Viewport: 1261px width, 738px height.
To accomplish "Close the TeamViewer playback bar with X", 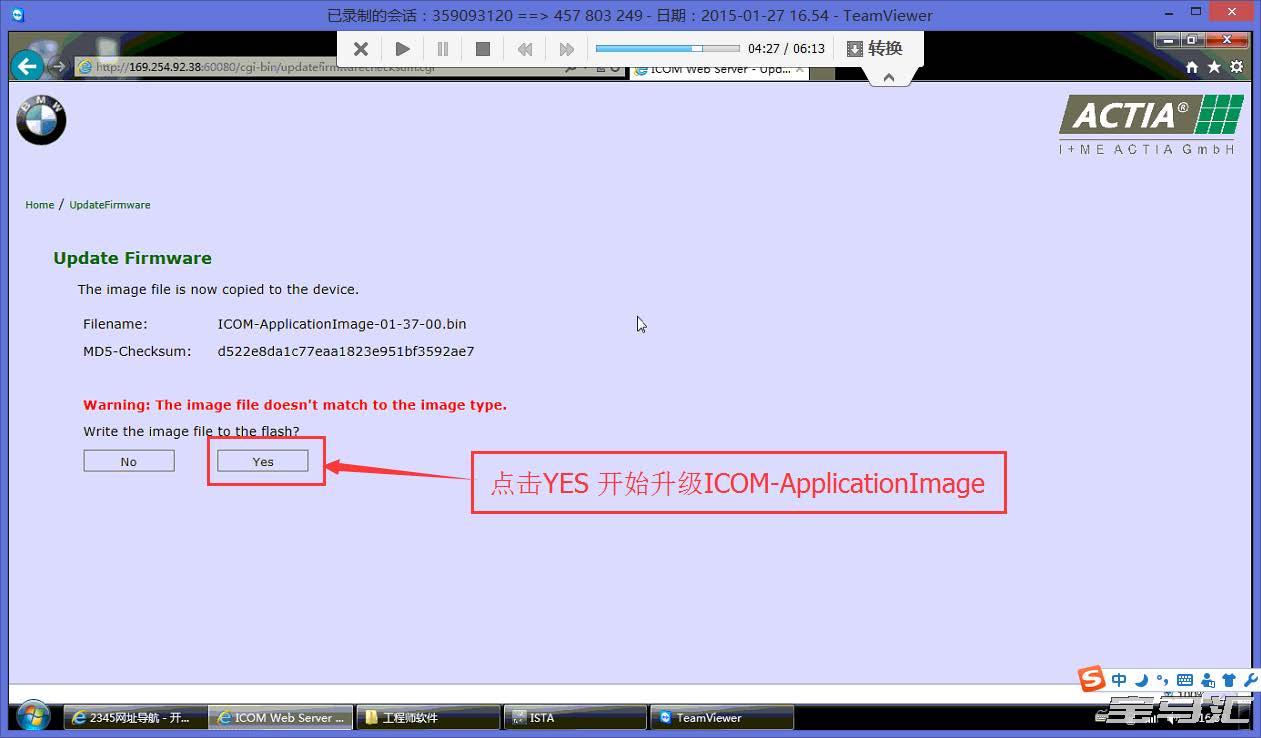I will tap(361, 49).
